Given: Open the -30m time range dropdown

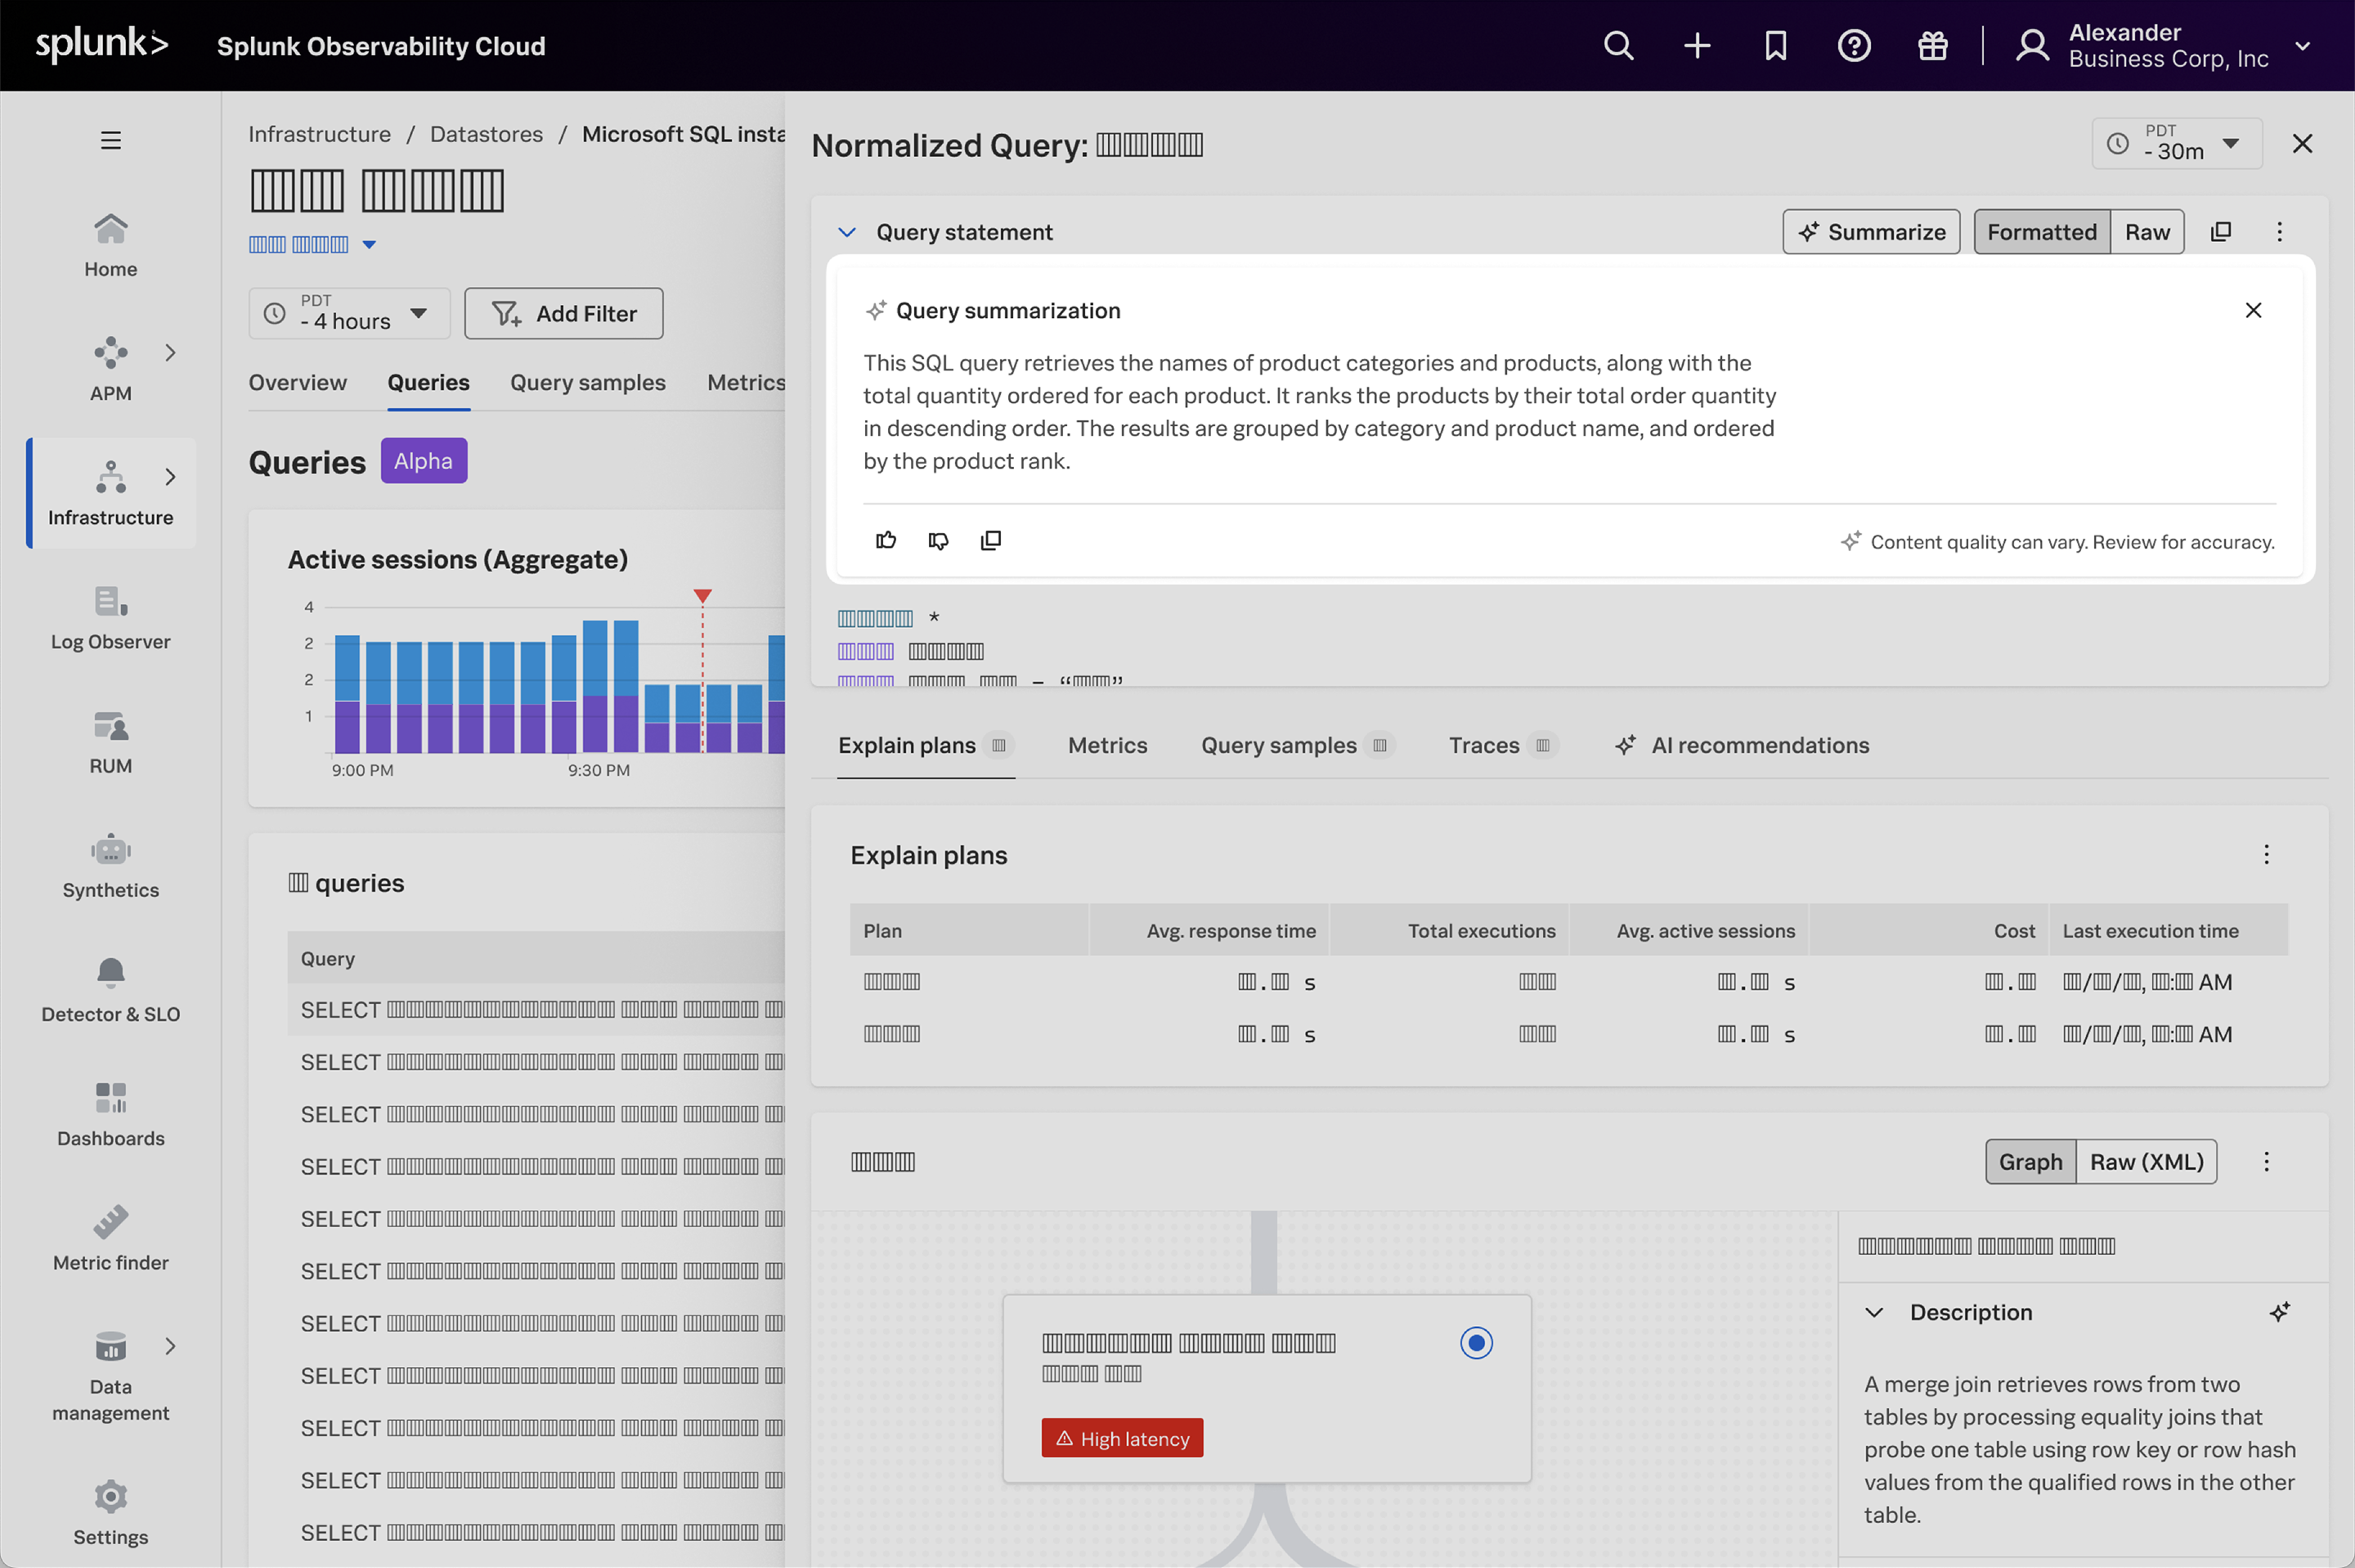Looking at the screenshot, I should (x=2177, y=143).
